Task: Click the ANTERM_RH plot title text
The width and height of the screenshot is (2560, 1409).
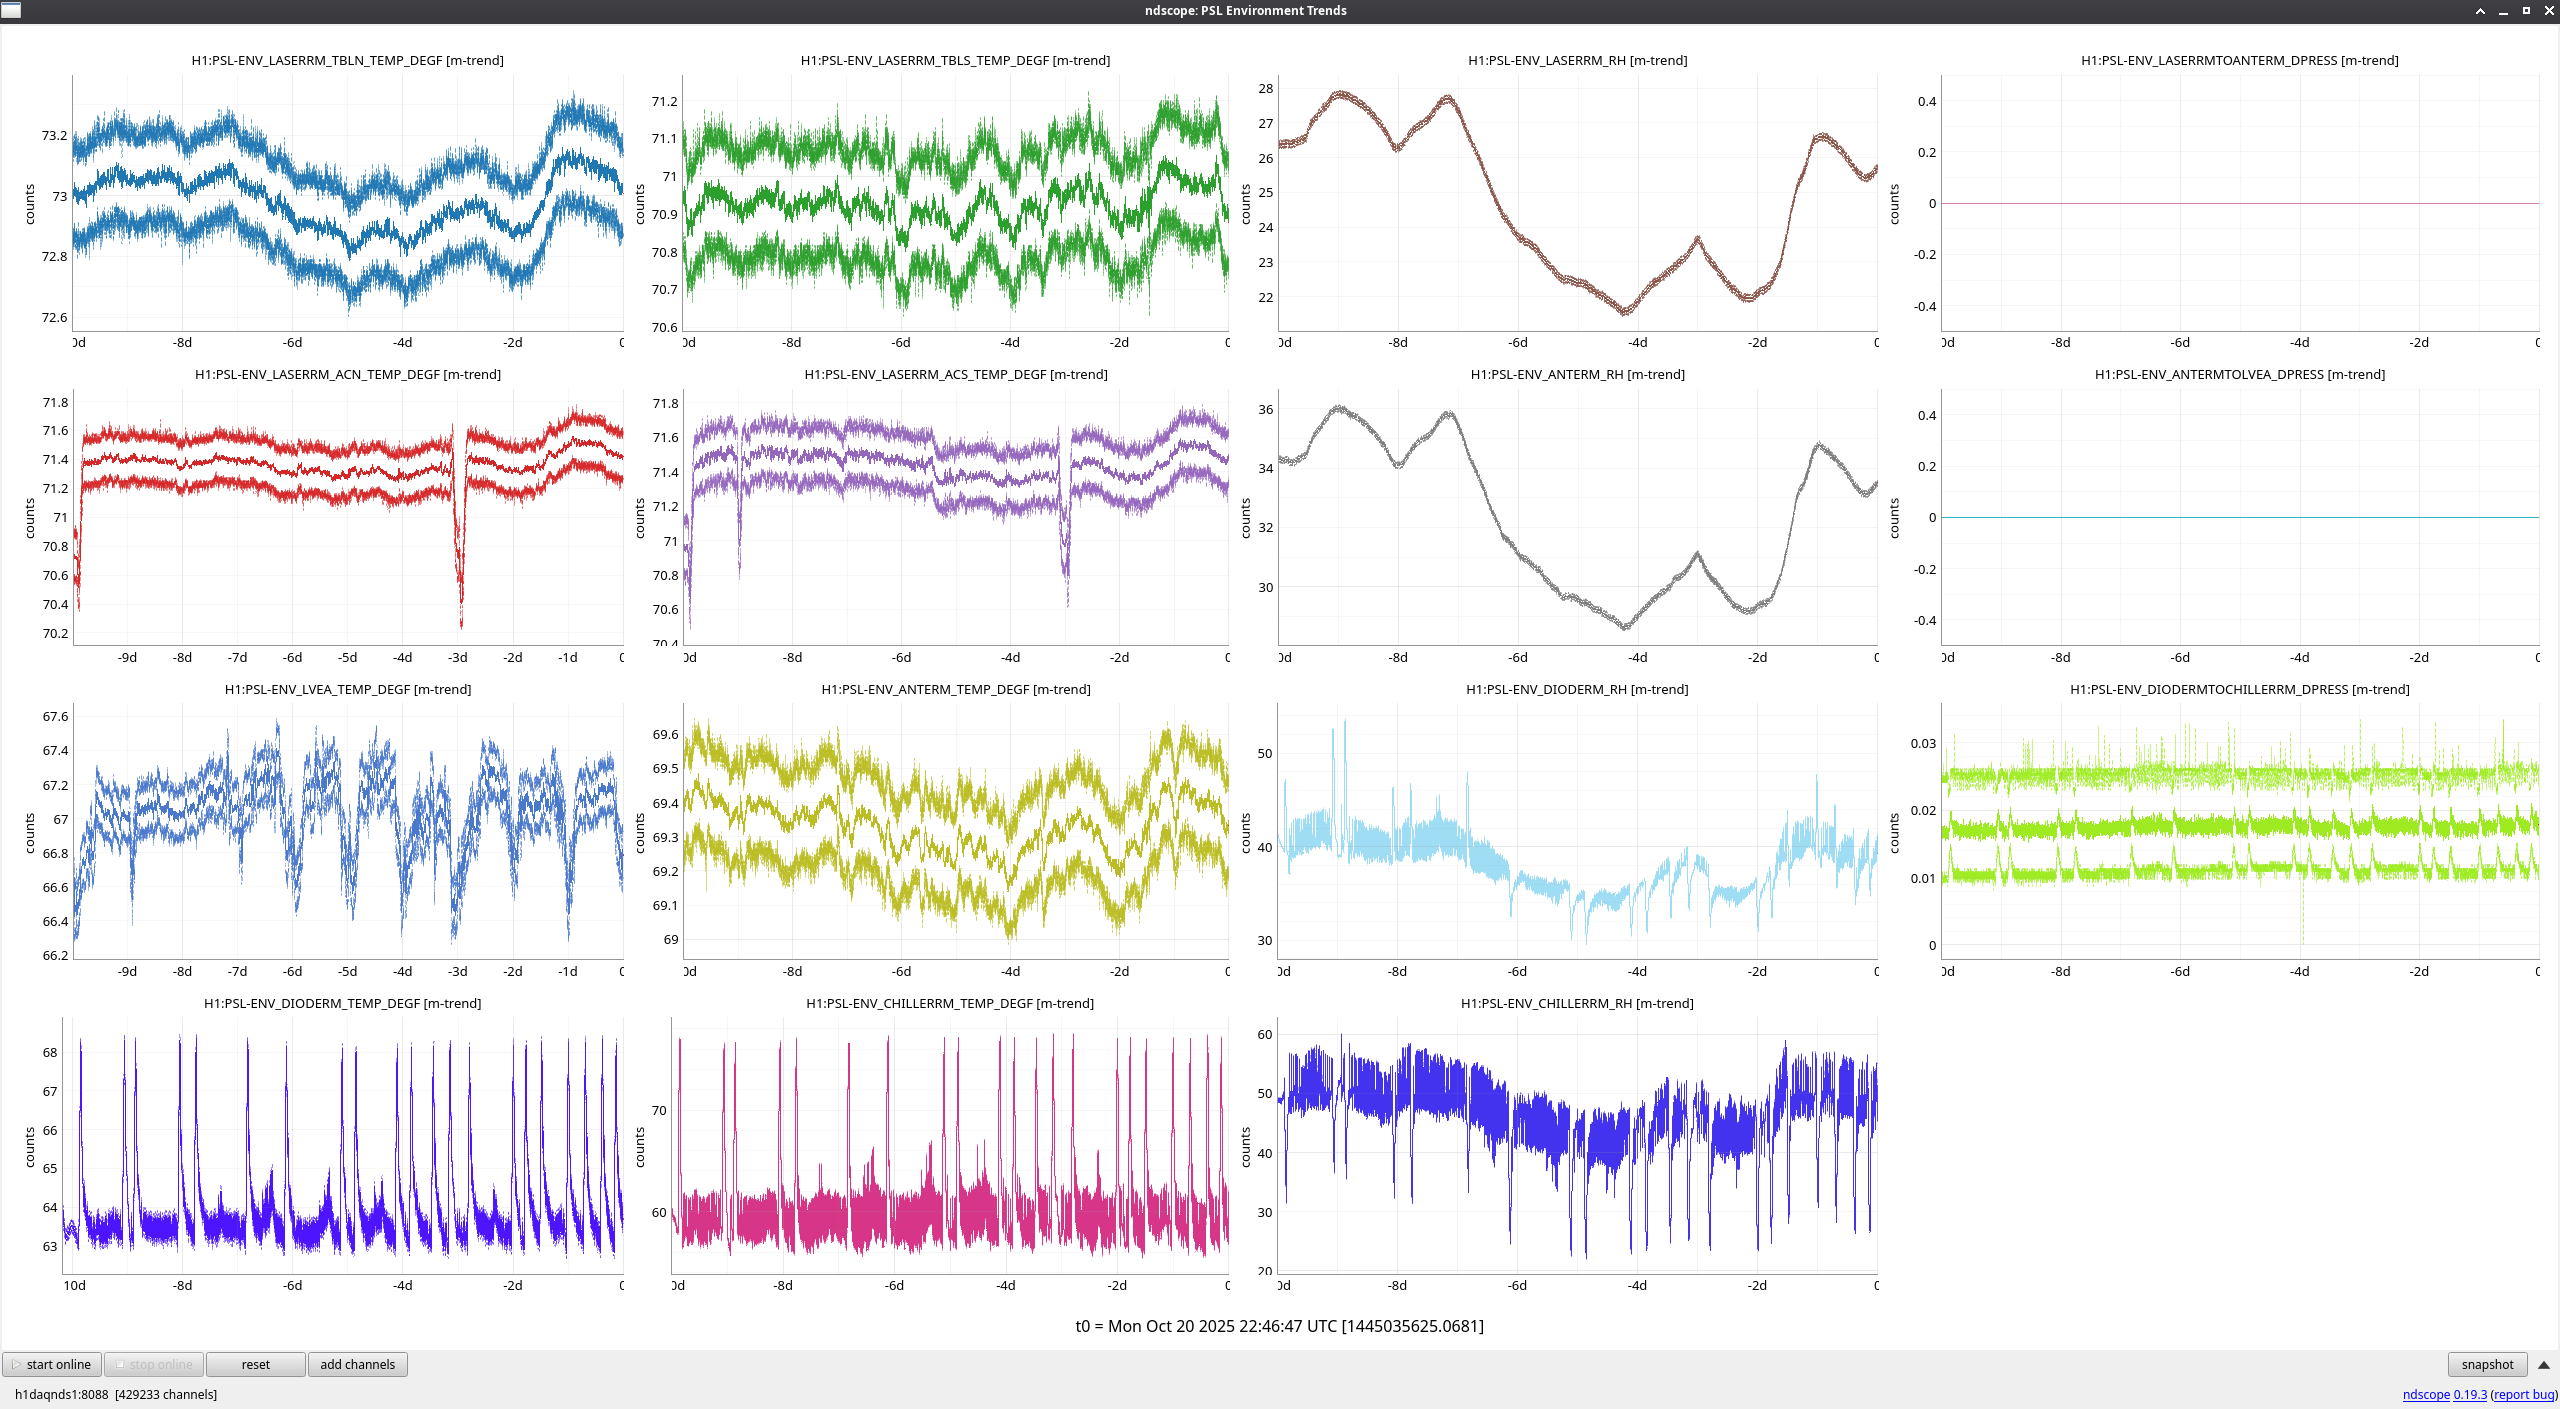Action: [1577, 374]
